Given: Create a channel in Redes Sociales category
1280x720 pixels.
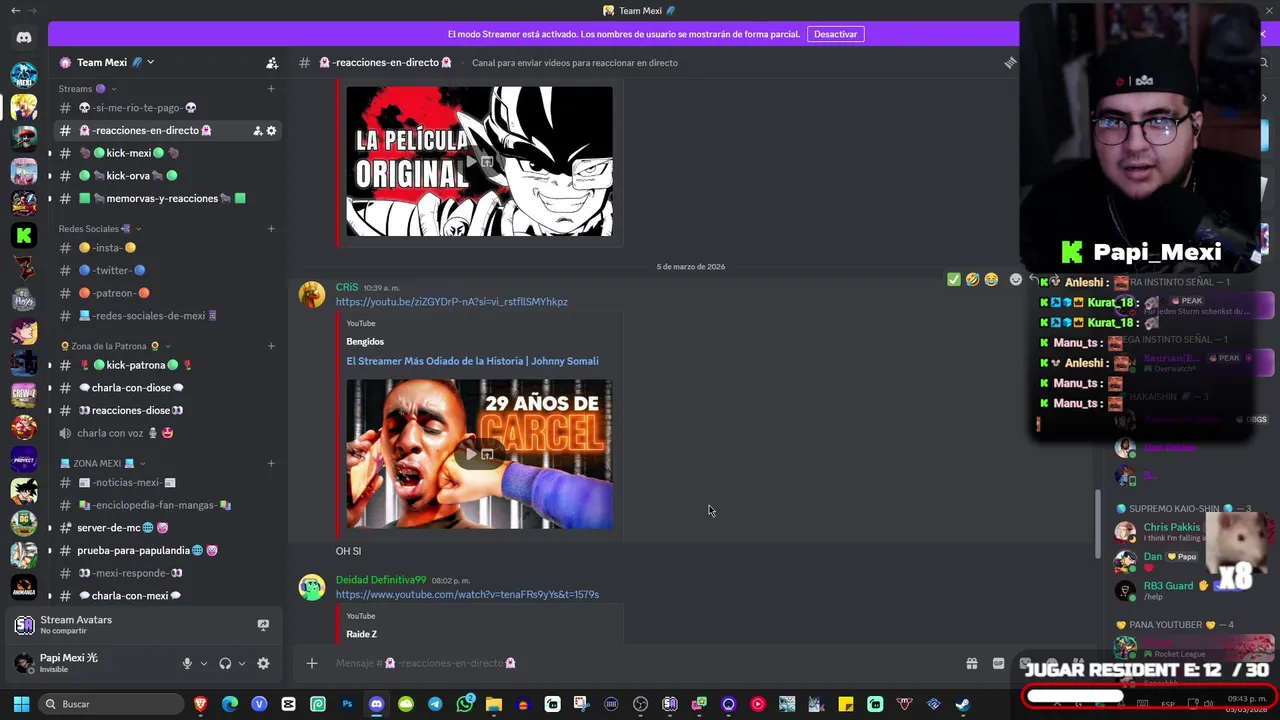Looking at the screenshot, I should tap(271, 229).
